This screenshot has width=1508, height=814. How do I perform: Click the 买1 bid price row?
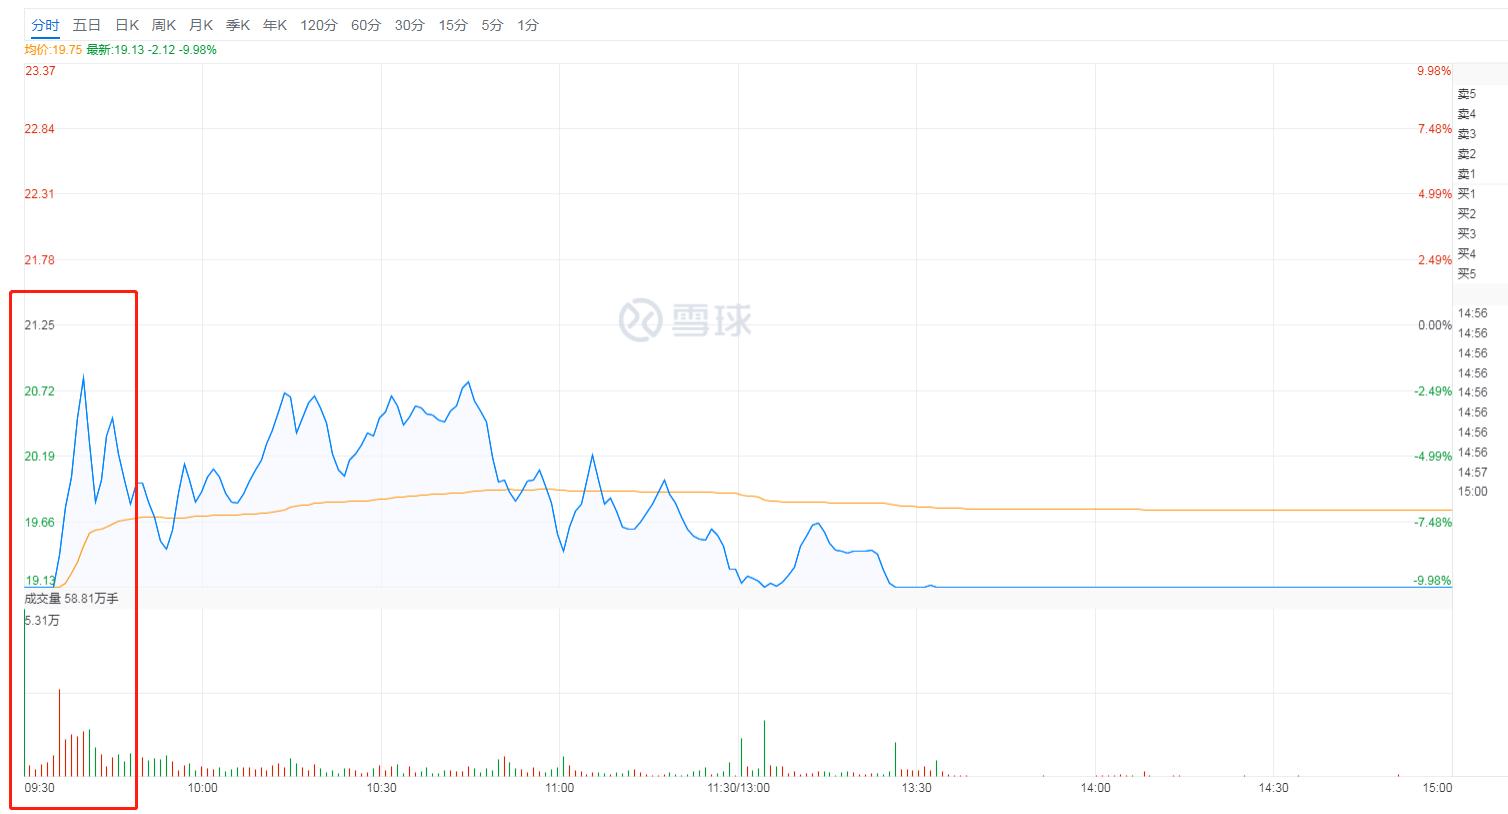coord(1466,195)
